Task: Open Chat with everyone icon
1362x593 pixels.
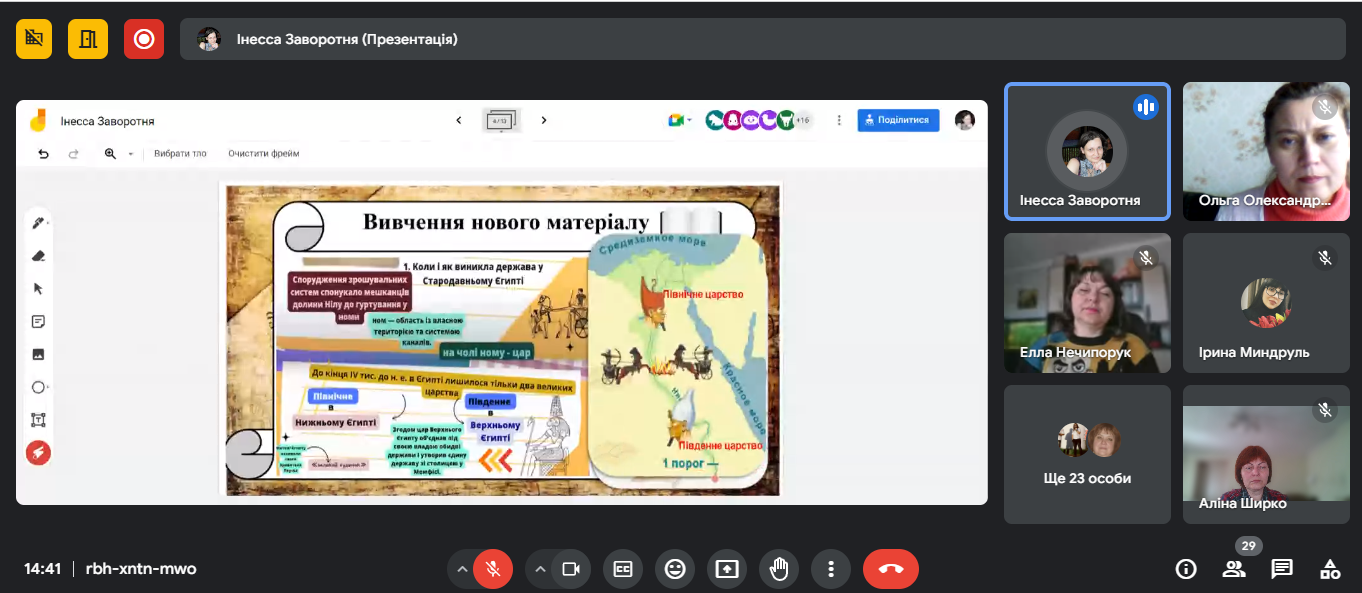Action: (x=1282, y=569)
